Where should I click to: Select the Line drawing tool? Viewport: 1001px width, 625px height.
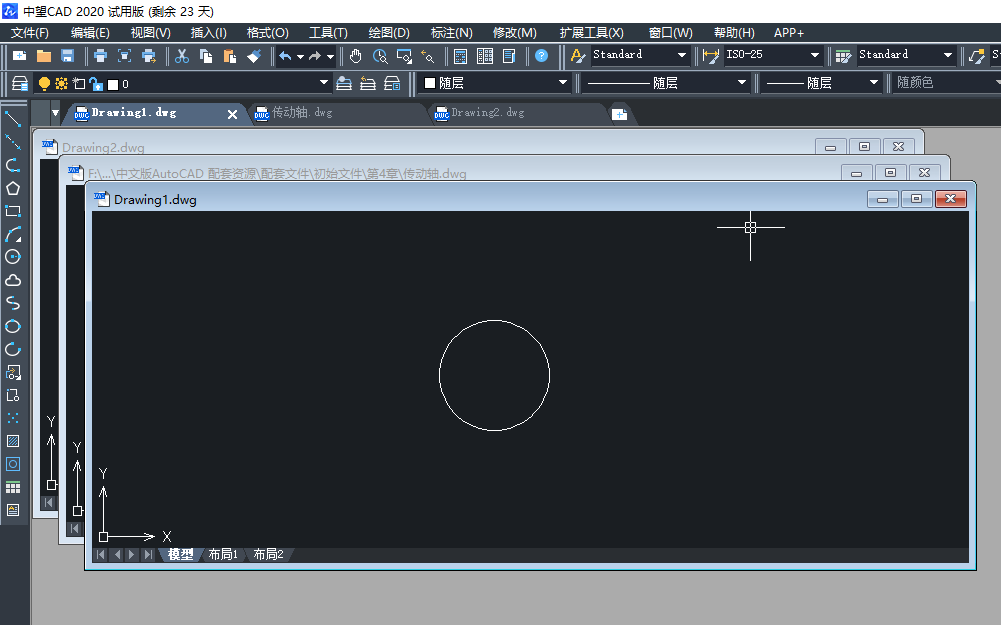coord(13,119)
